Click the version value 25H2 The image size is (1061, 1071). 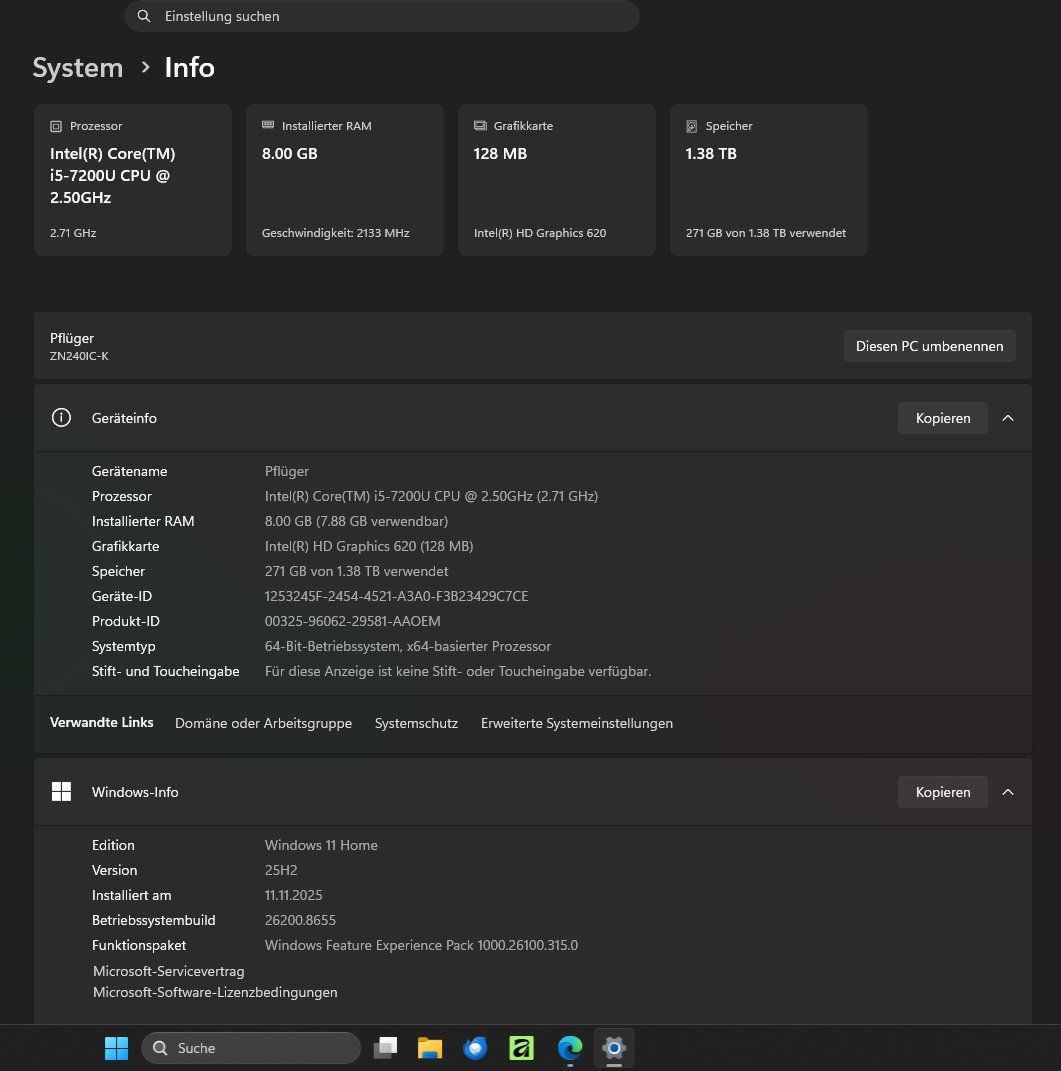(x=281, y=870)
